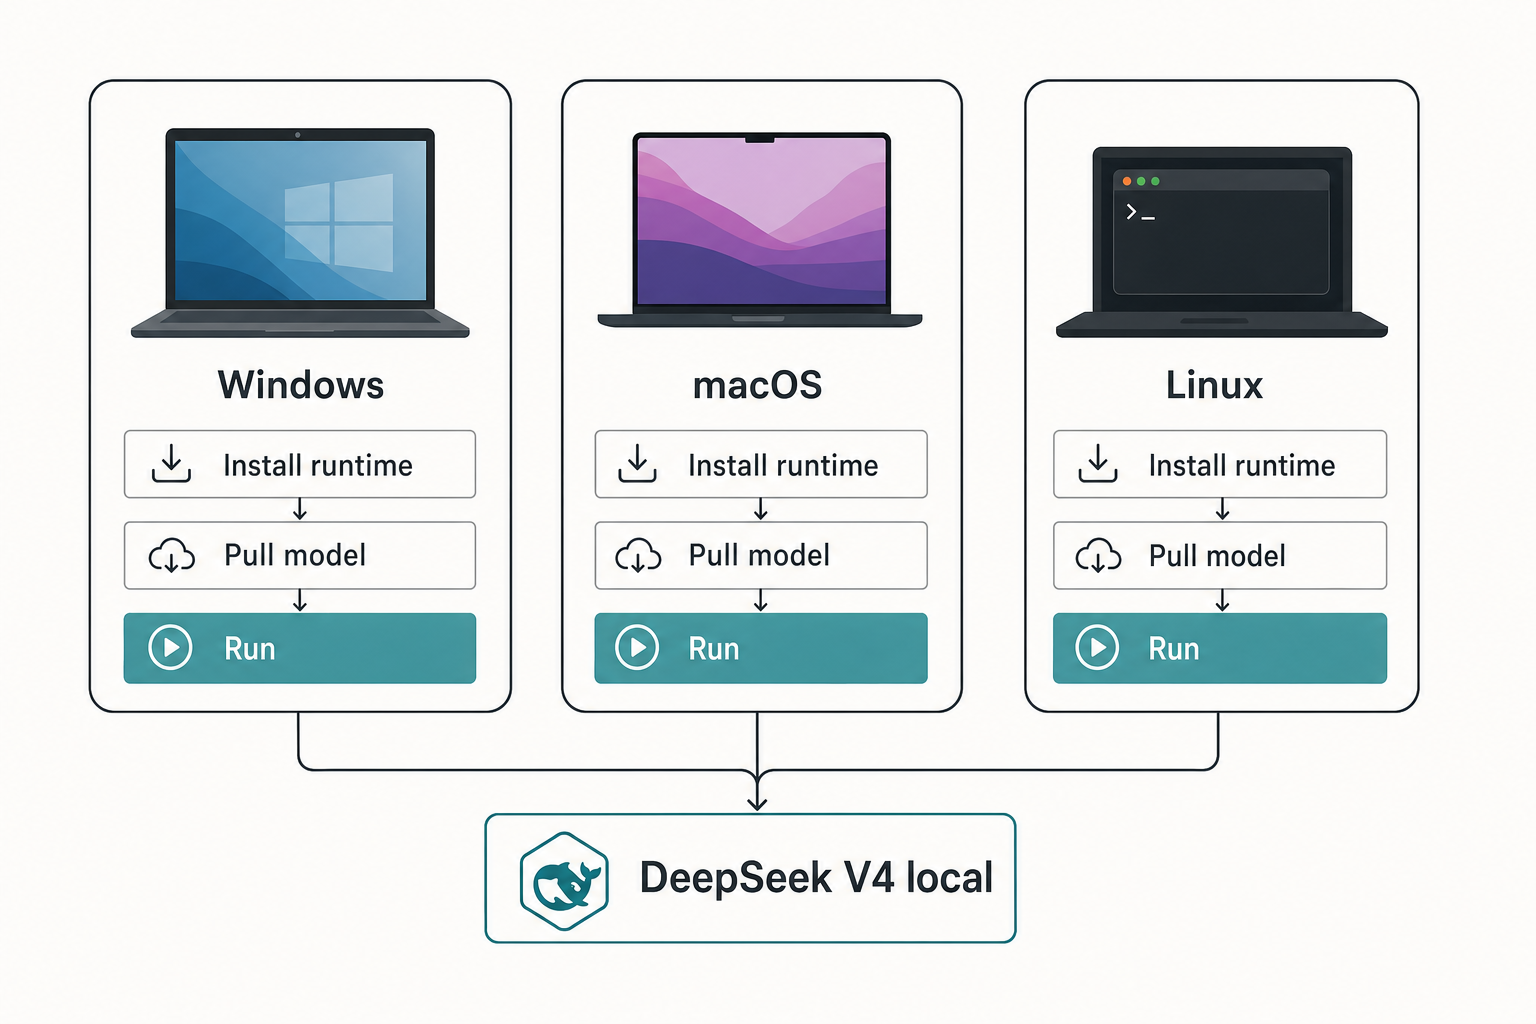
Task: Click the cloud icon in Windows Pull model
Action: pyautogui.click(x=171, y=555)
